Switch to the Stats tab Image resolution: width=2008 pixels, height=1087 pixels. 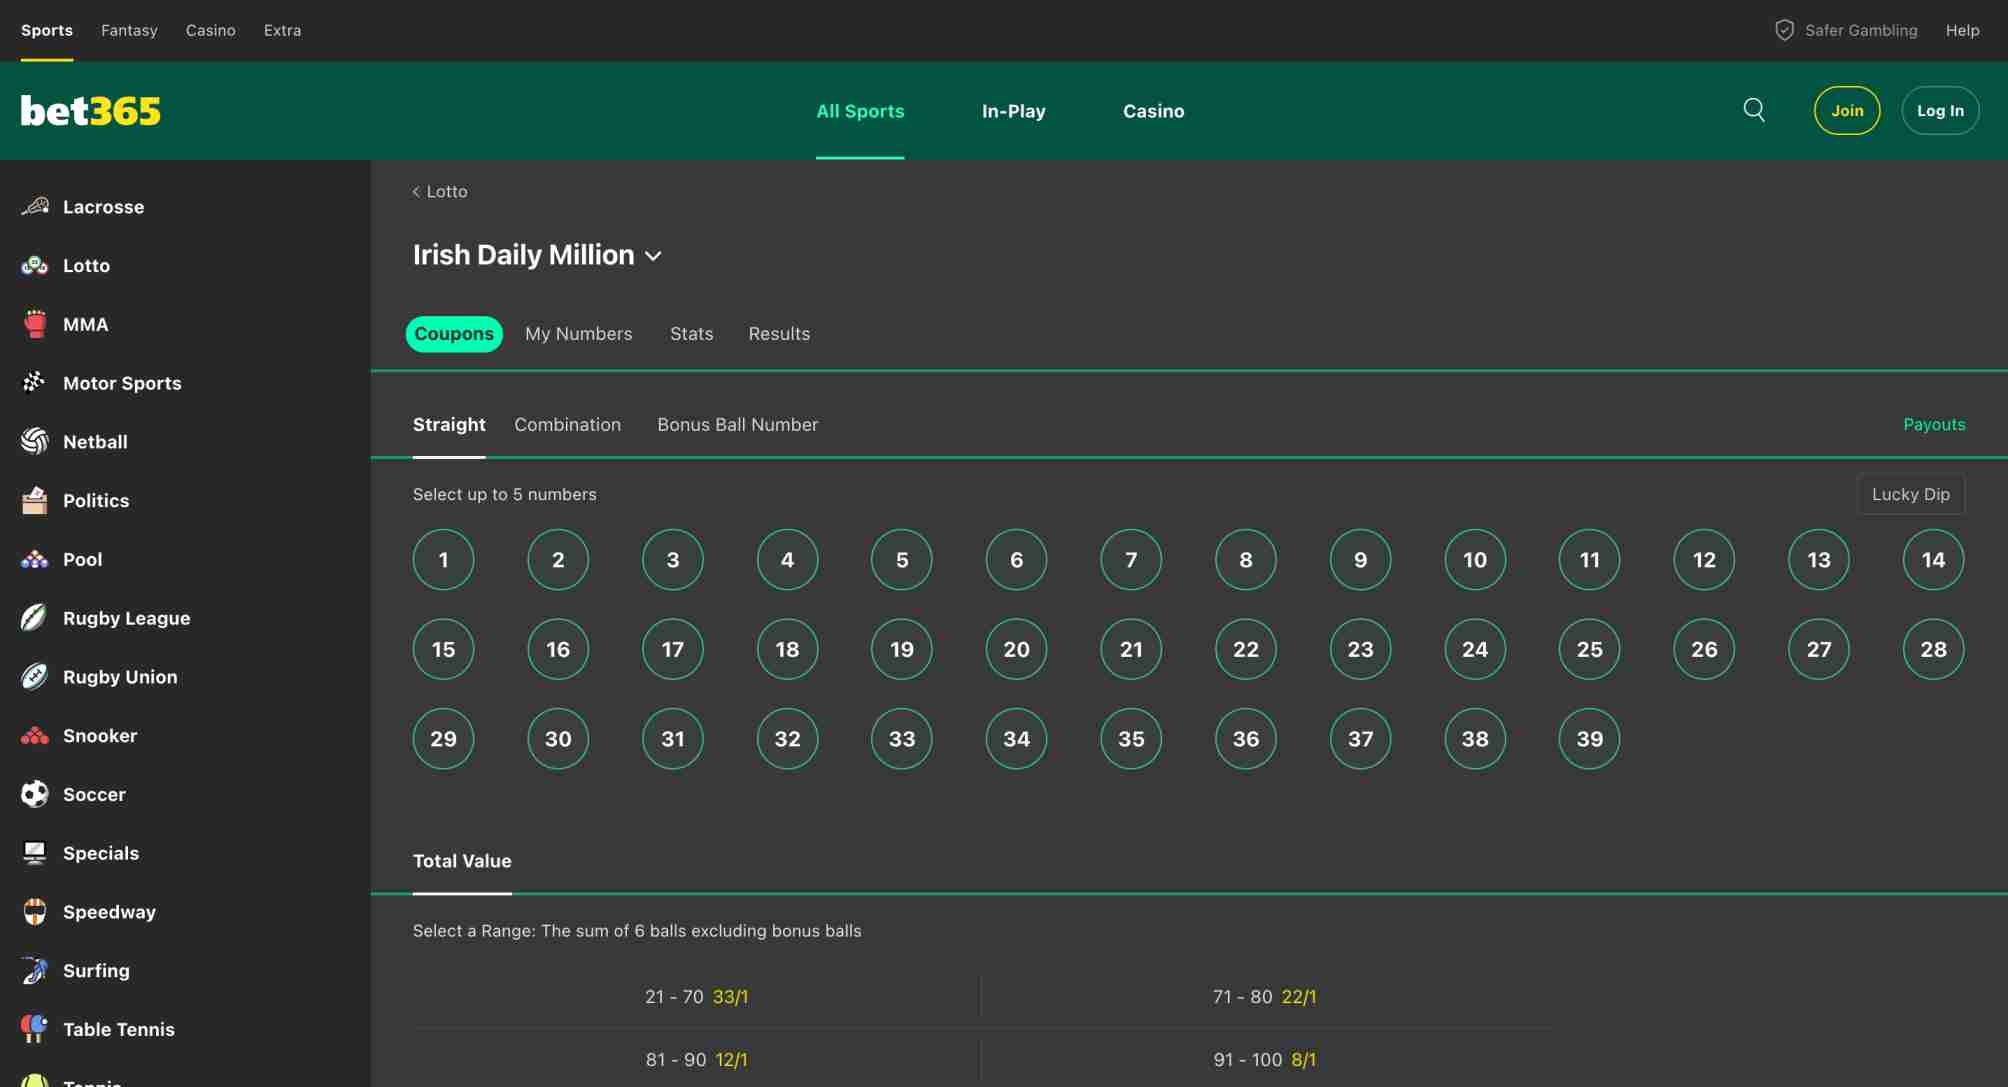tap(691, 333)
